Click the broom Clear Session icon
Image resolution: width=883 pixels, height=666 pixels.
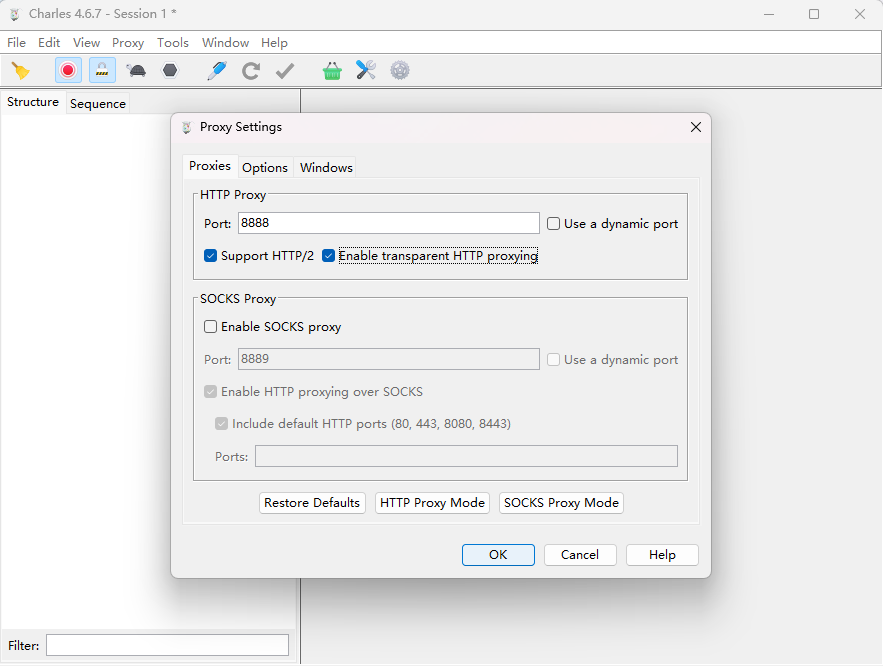tap(21, 71)
